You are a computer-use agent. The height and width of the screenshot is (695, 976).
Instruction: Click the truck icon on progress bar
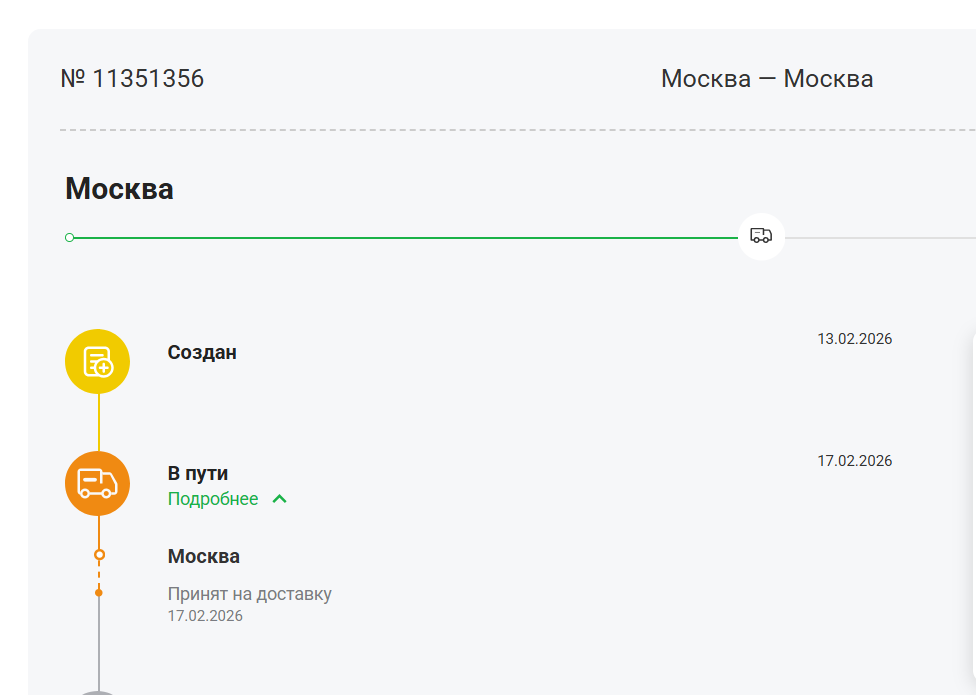point(761,237)
